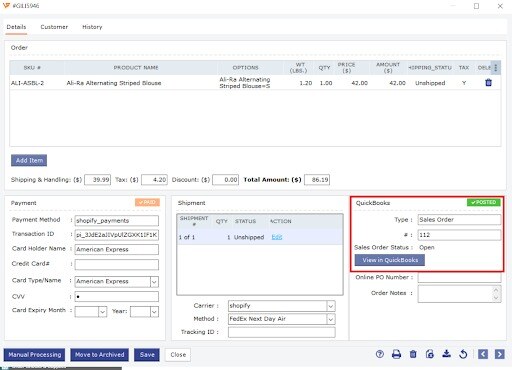This screenshot has width=512, height=370.
Task: Click the undo refresh arrow icon
Action: tap(463, 354)
